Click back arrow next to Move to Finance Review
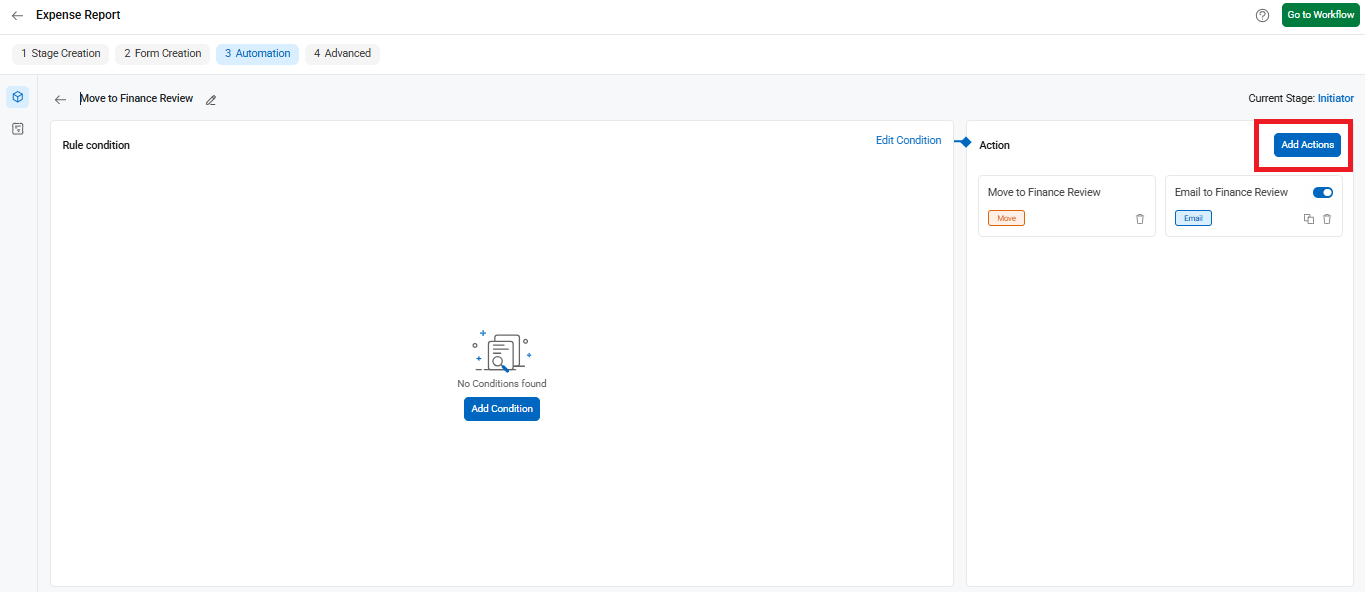The image size is (1365, 592). (60, 100)
